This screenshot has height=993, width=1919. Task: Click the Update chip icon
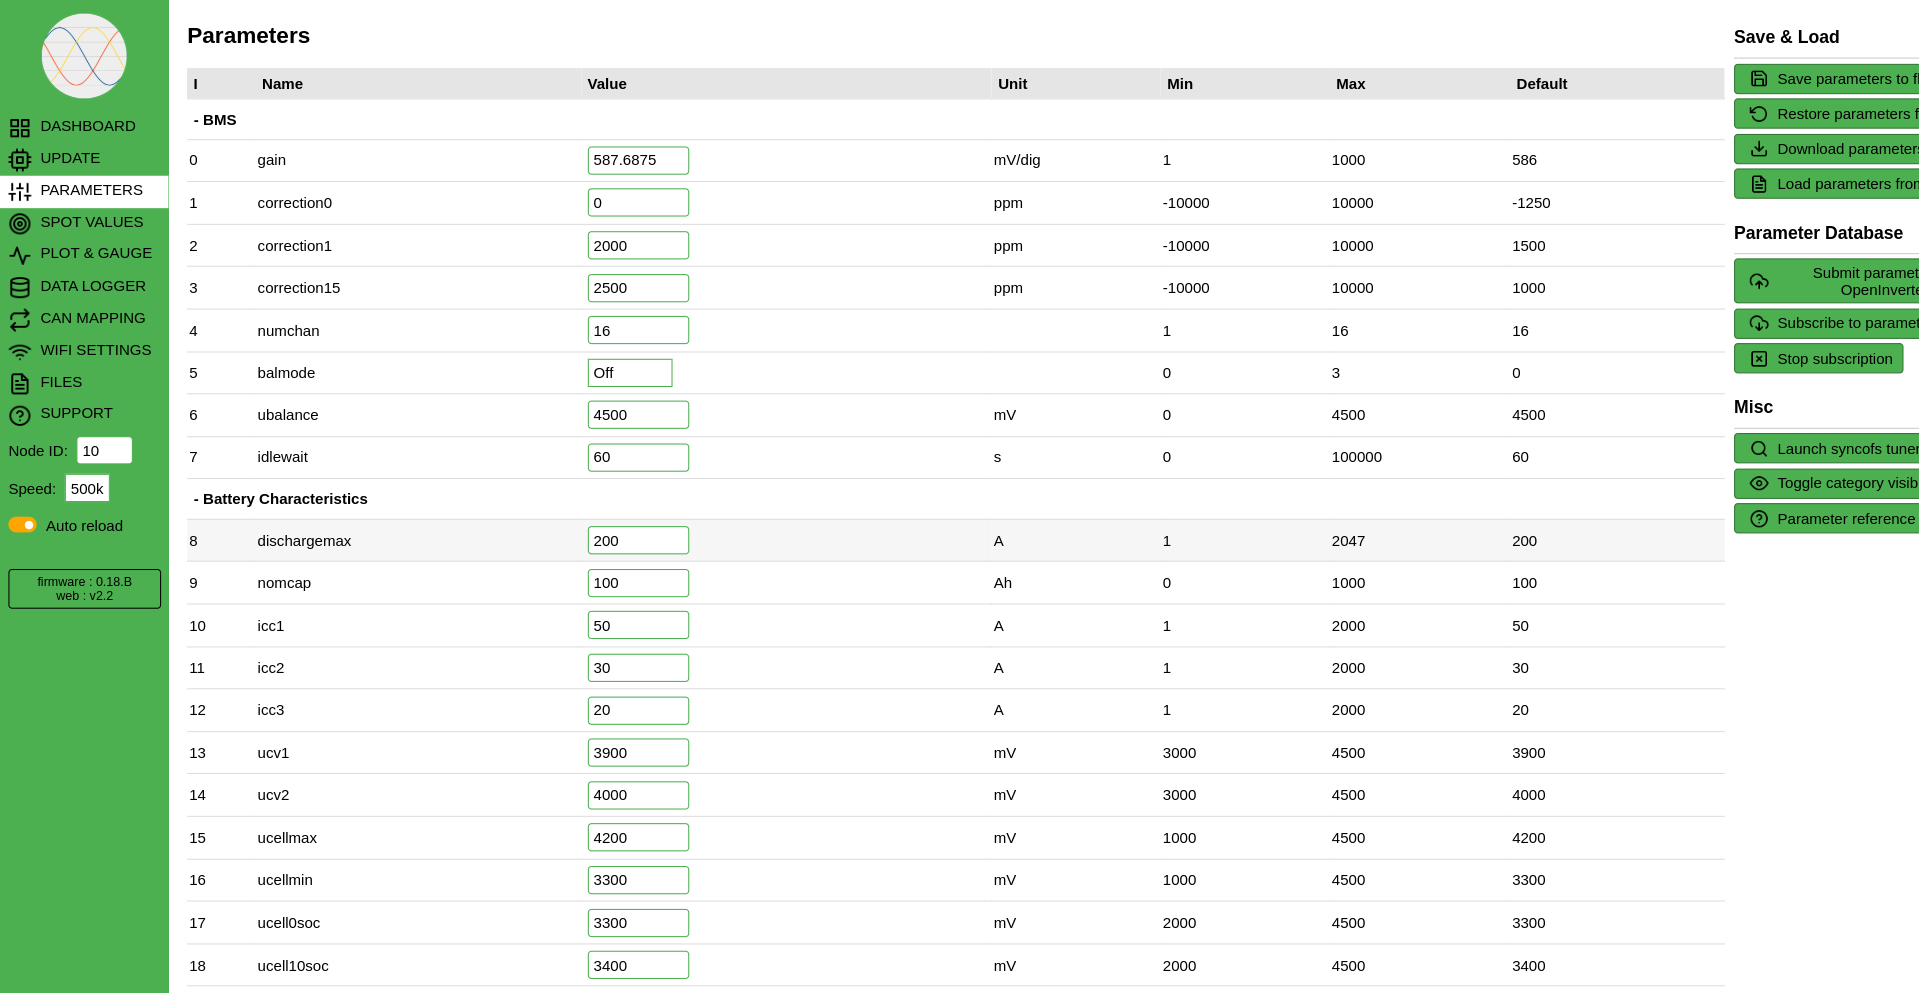tap(20, 160)
